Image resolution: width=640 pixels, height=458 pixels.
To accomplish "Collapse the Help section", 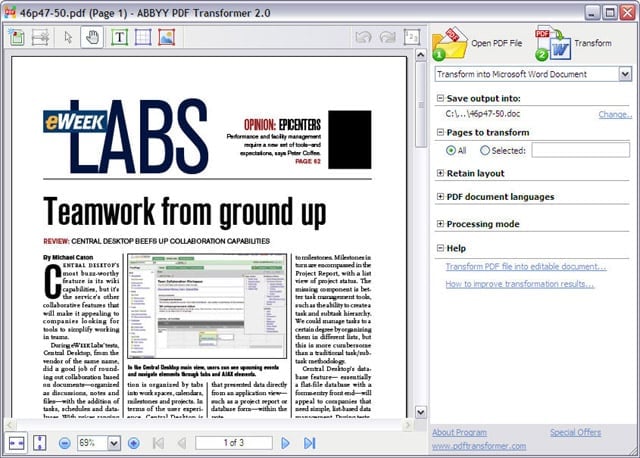I will coord(440,248).
